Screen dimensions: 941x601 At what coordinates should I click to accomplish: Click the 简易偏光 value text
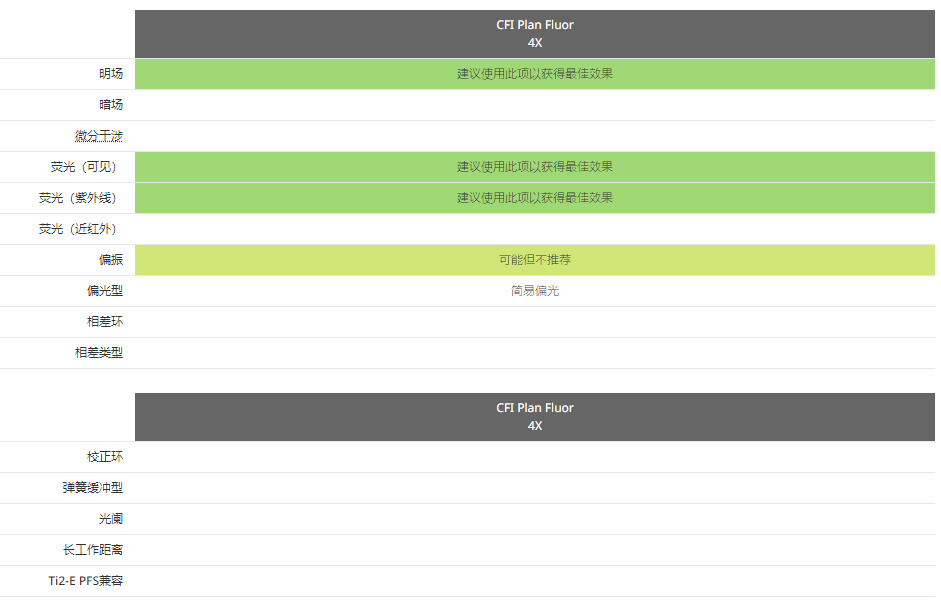pyautogui.click(x=535, y=291)
